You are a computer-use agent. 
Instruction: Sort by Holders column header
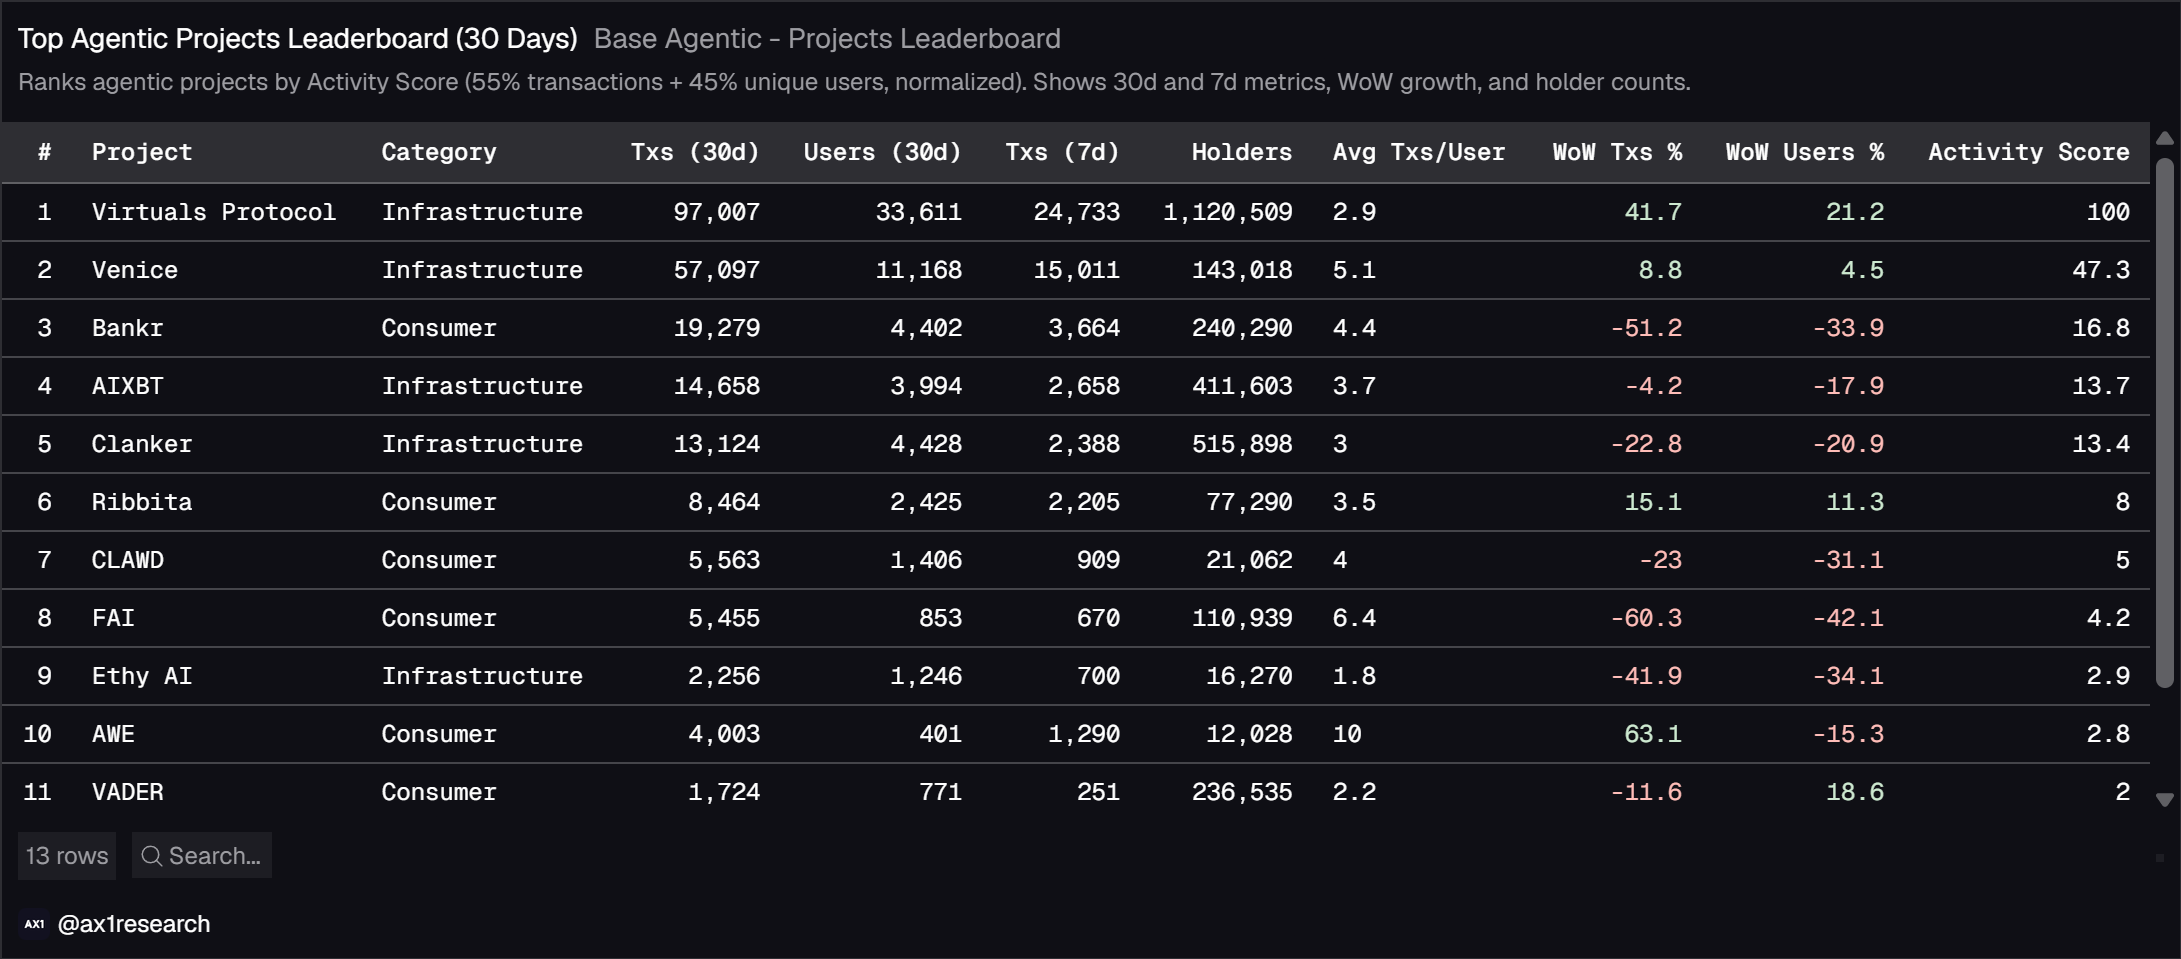click(1241, 152)
